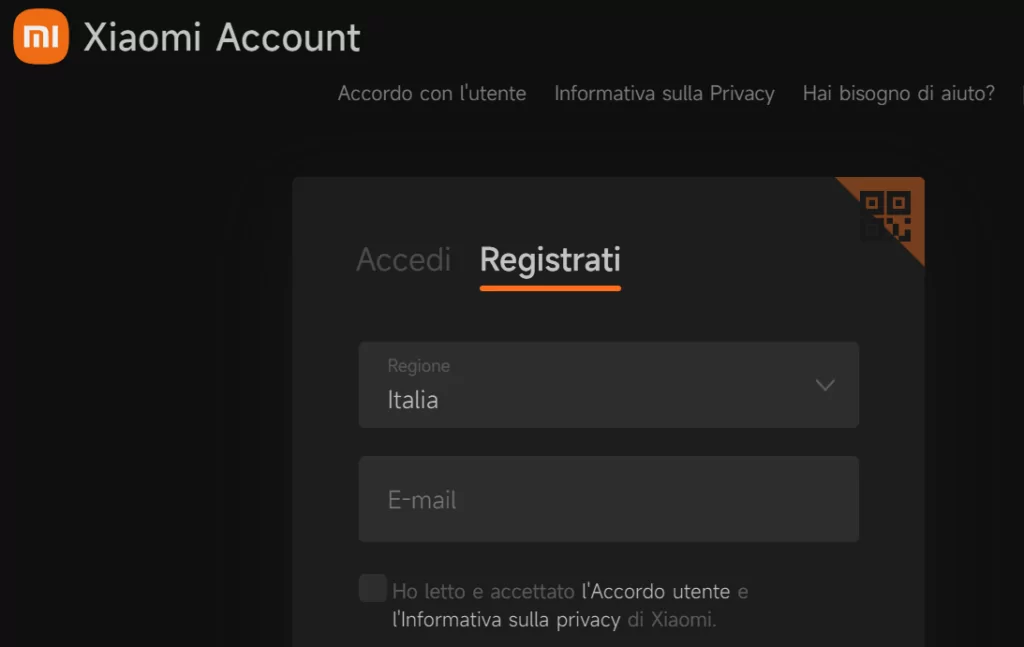Focus the registration email box
Screen dimensions: 1024x647
(x=609, y=499)
